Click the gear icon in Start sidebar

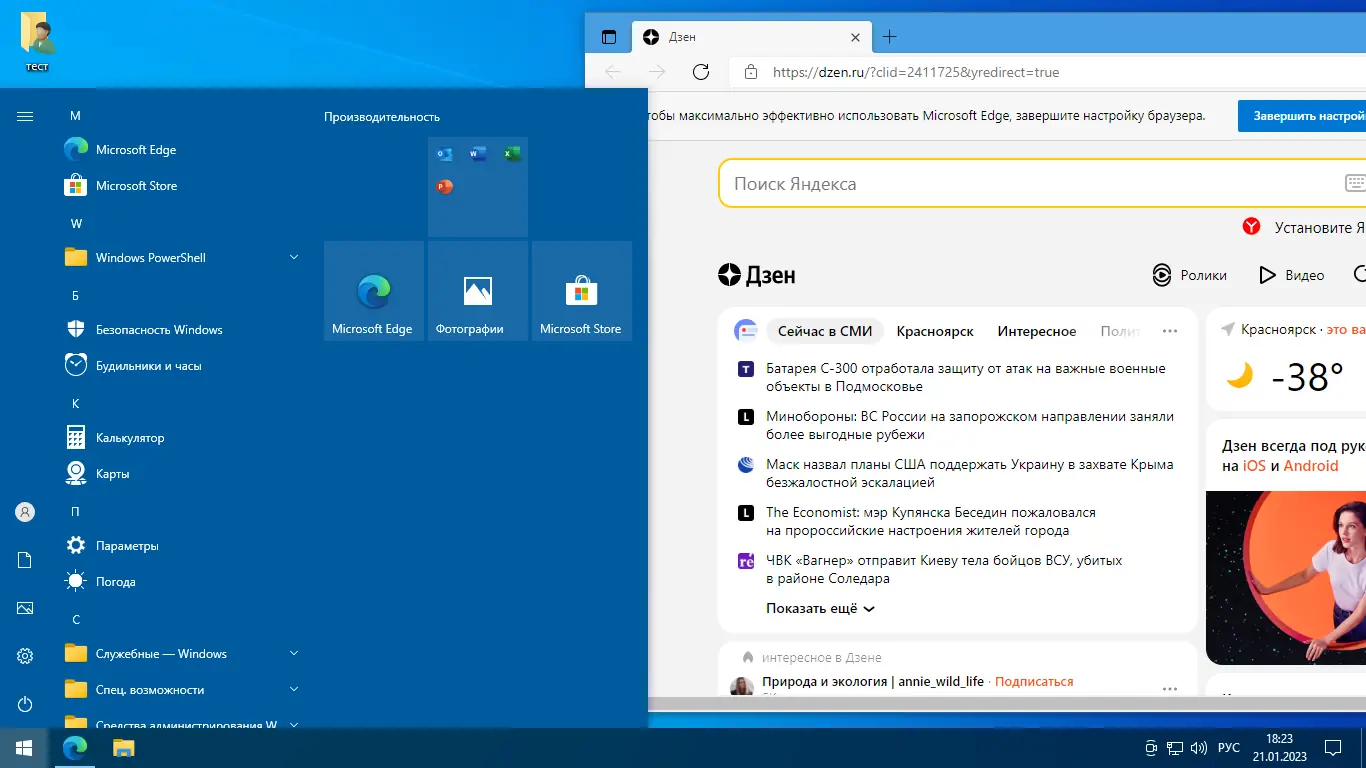click(x=25, y=656)
